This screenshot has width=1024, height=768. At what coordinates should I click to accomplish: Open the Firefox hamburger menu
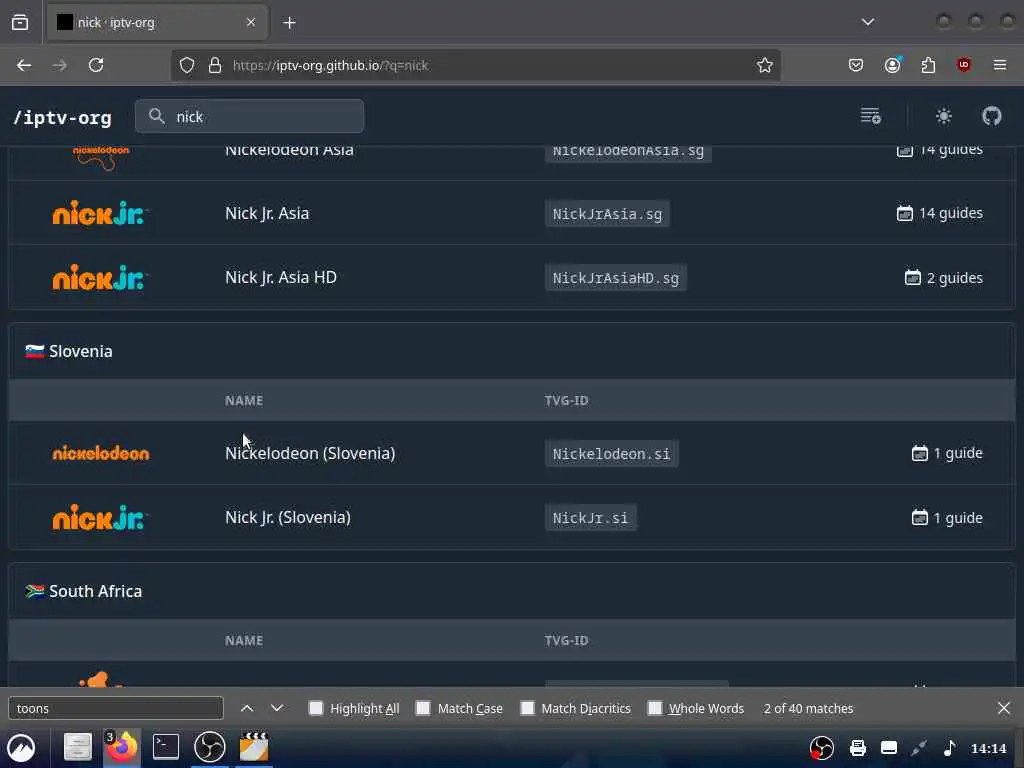[1000, 65]
